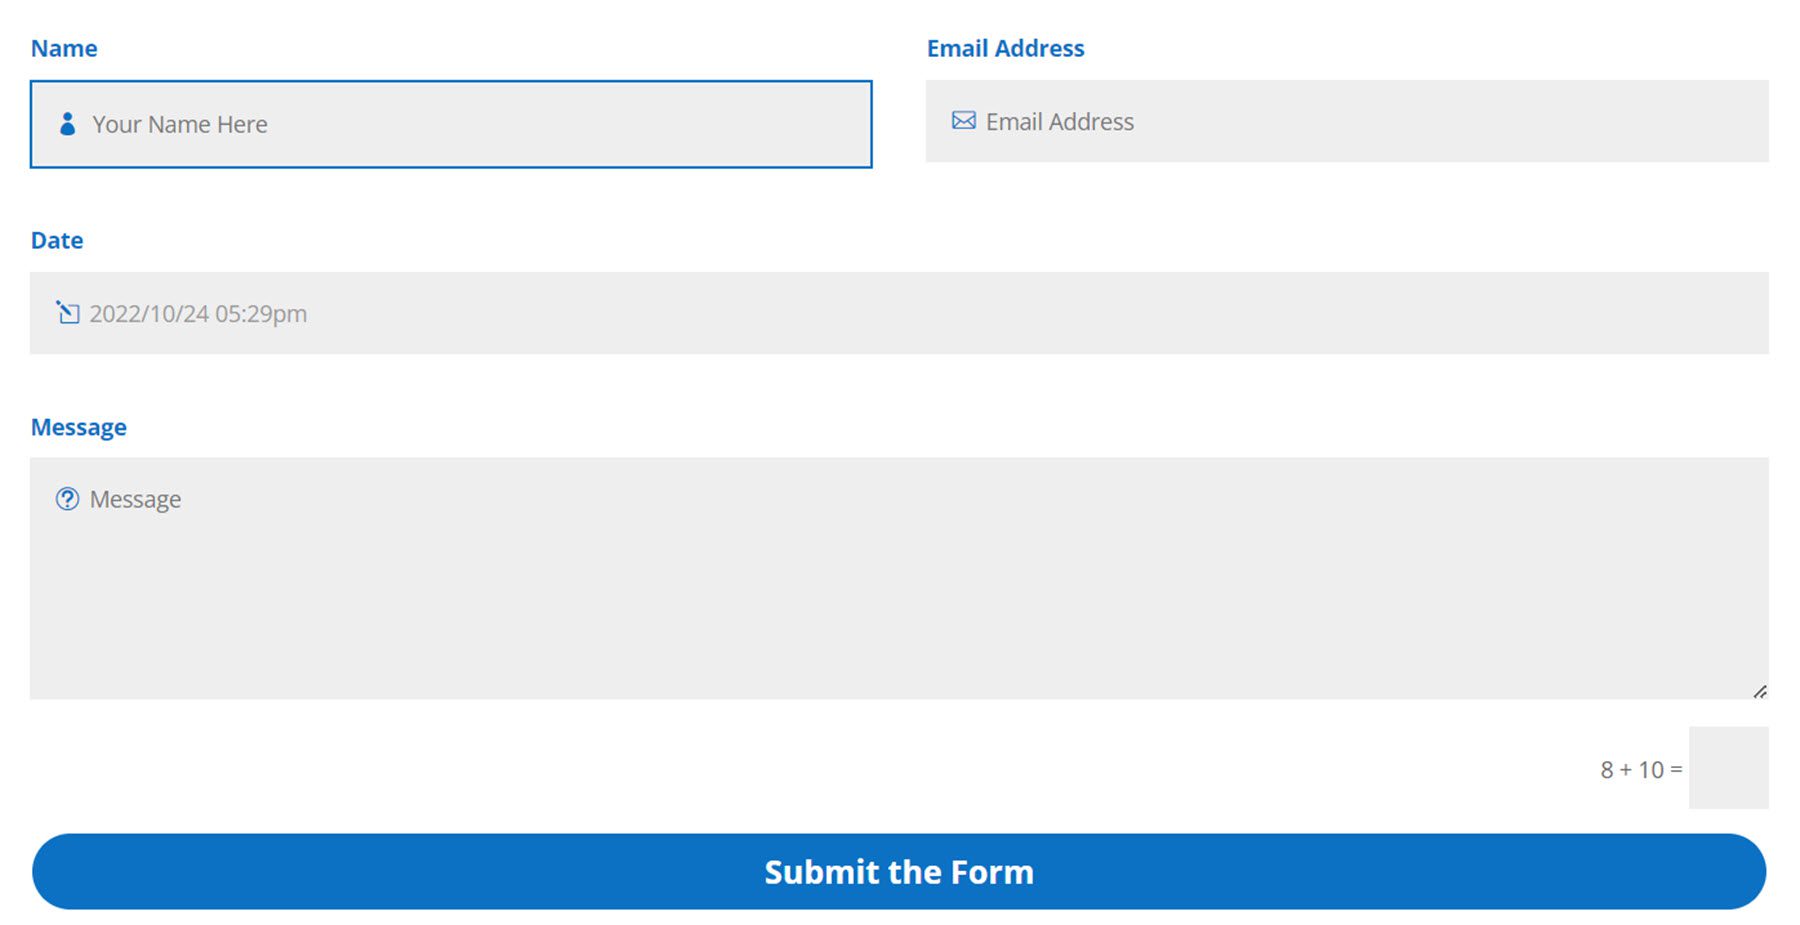Click the Message label heading
Image resolution: width=1800 pixels, height=925 pixels.
[79, 427]
